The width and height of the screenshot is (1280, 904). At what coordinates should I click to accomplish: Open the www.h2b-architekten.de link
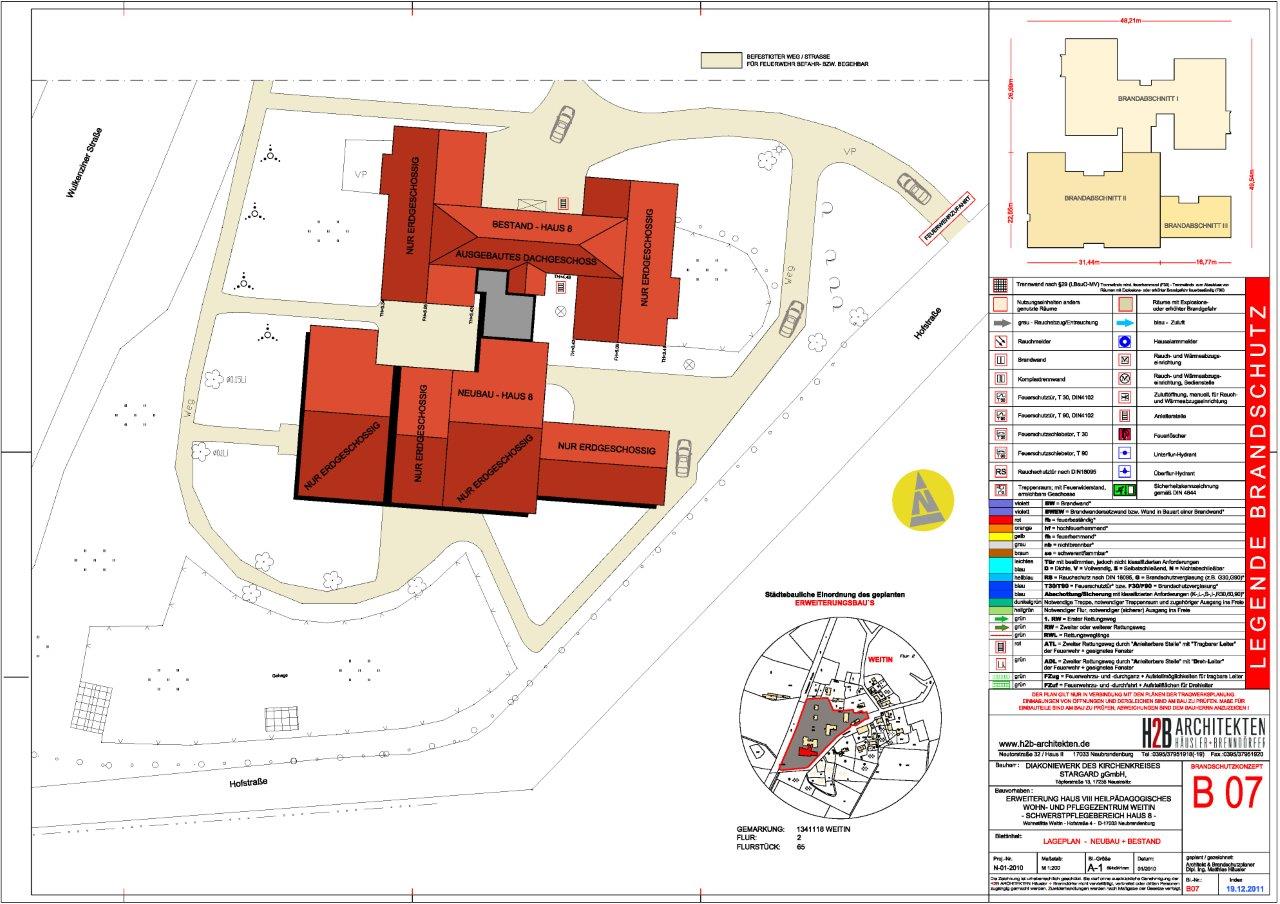tap(1044, 743)
